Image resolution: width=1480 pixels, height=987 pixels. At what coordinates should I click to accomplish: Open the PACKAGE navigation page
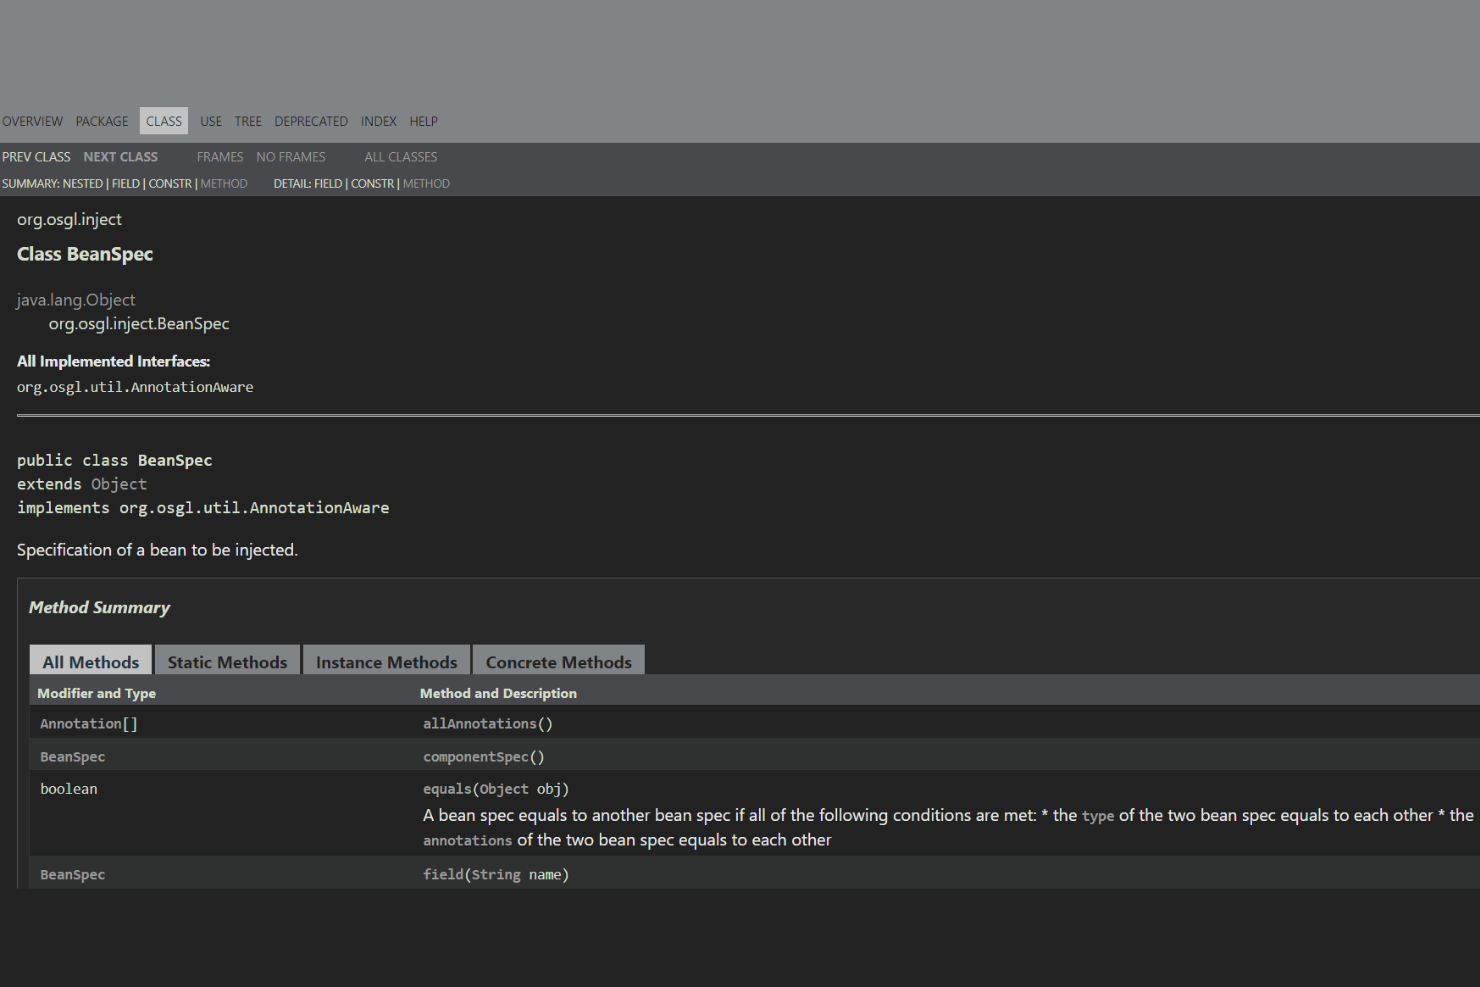101,121
